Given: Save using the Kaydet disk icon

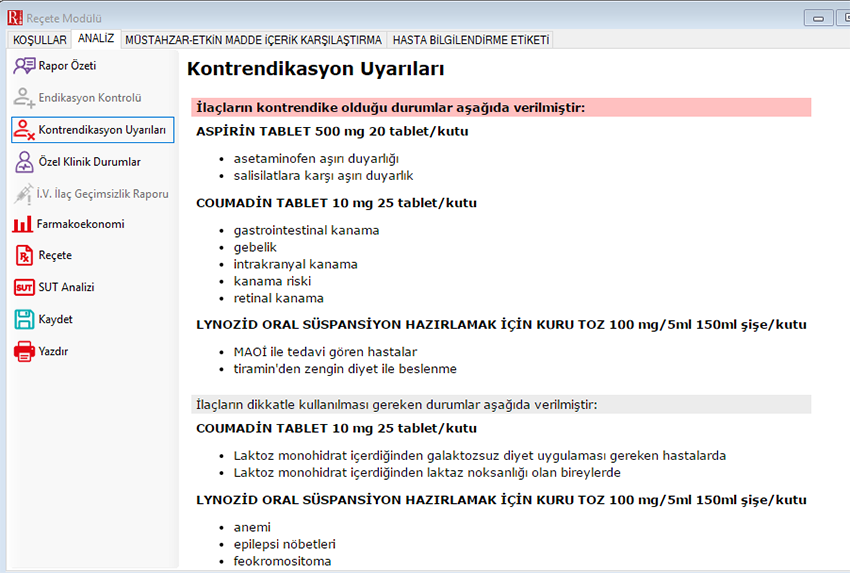Looking at the screenshot, I should 24,320.
